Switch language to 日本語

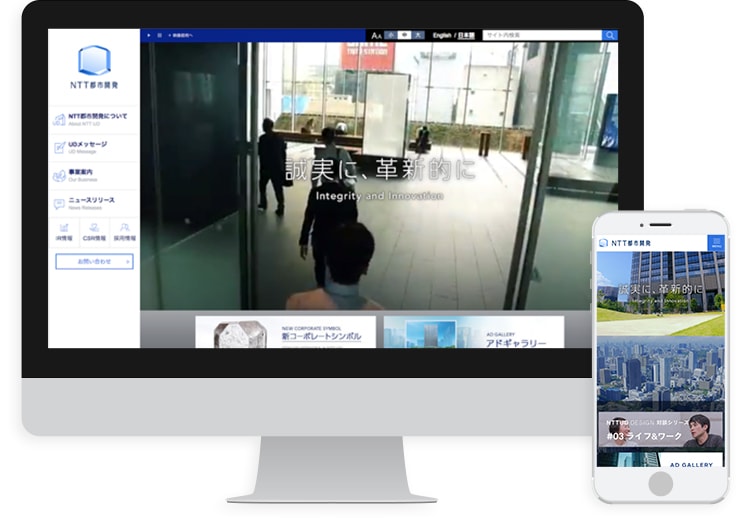point(466,35)
